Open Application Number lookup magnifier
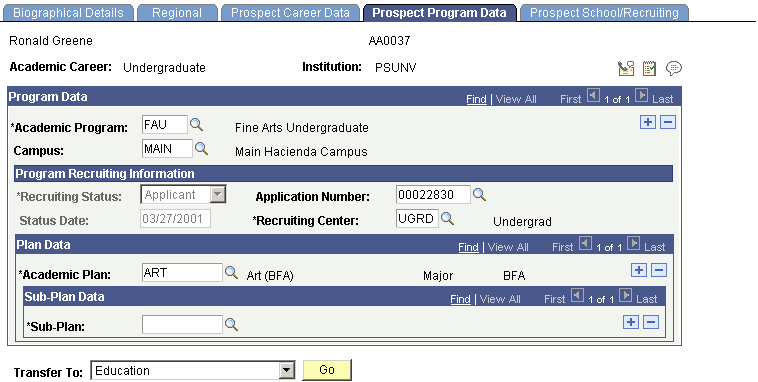758x382 pixels. click(x=479, y=194)
